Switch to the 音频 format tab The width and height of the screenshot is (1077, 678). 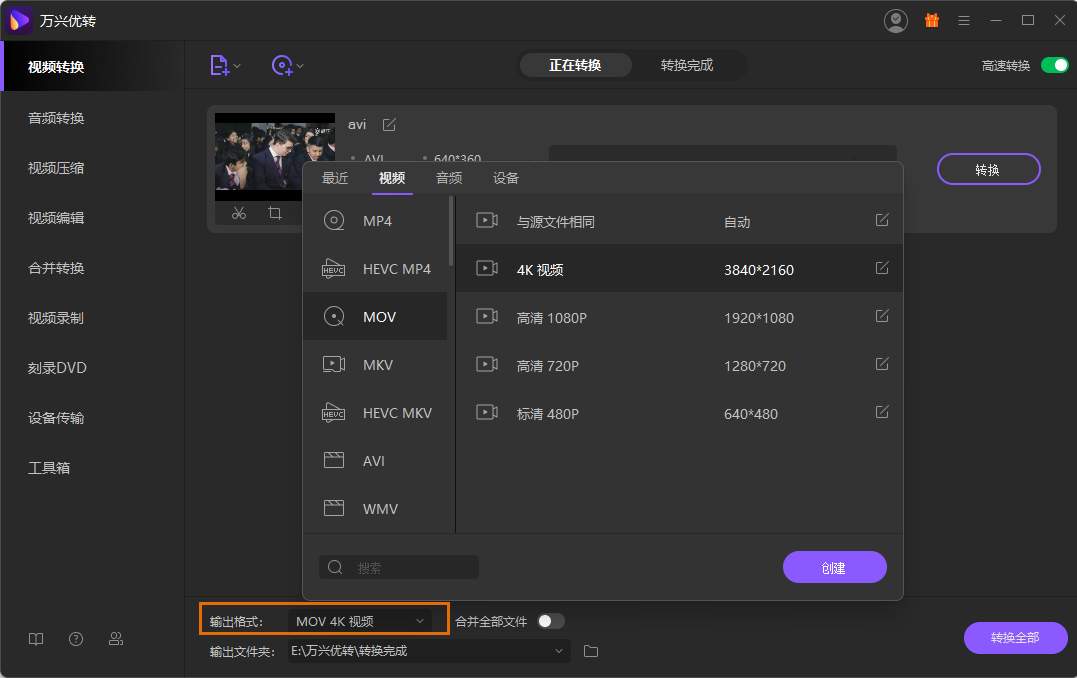[449, 178]
